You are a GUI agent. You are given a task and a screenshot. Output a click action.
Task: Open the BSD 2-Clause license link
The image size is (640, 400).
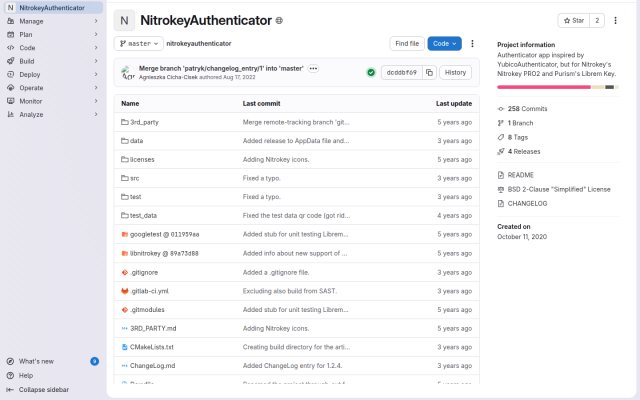(559, 189)
